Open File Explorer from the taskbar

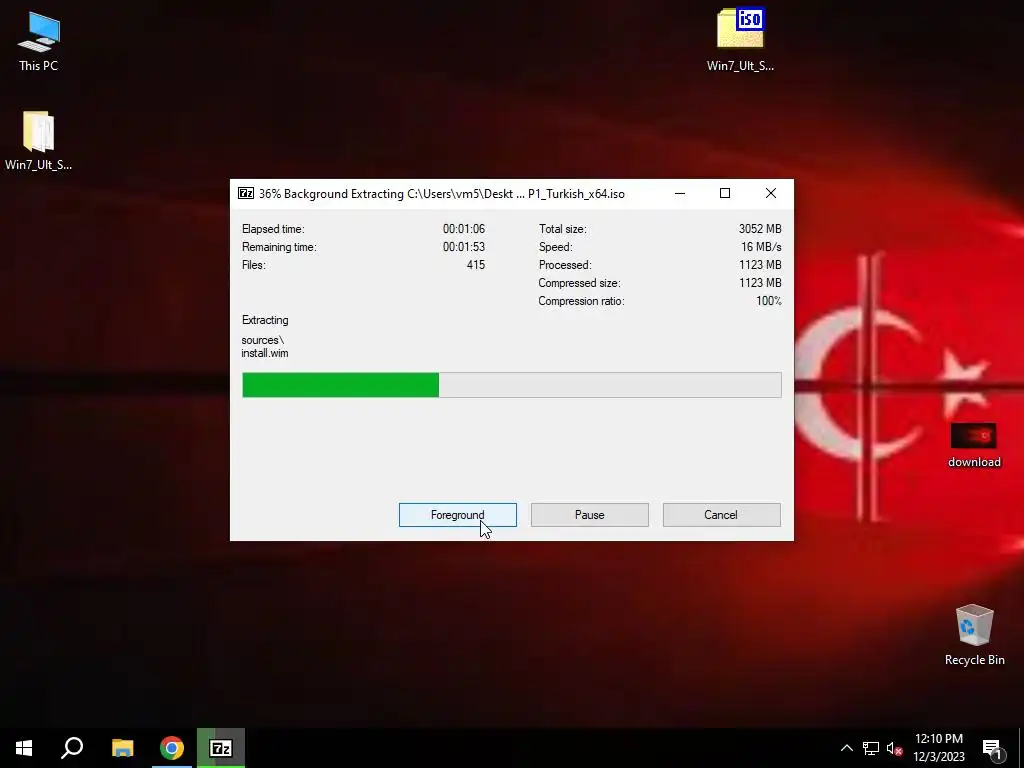point(122,748)
